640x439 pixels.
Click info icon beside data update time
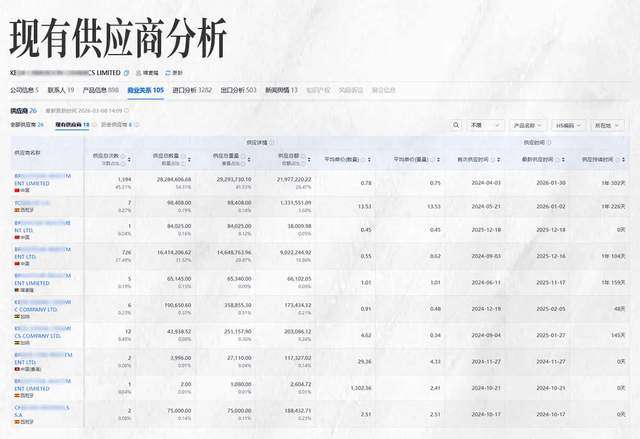click(x=127, y=111)
